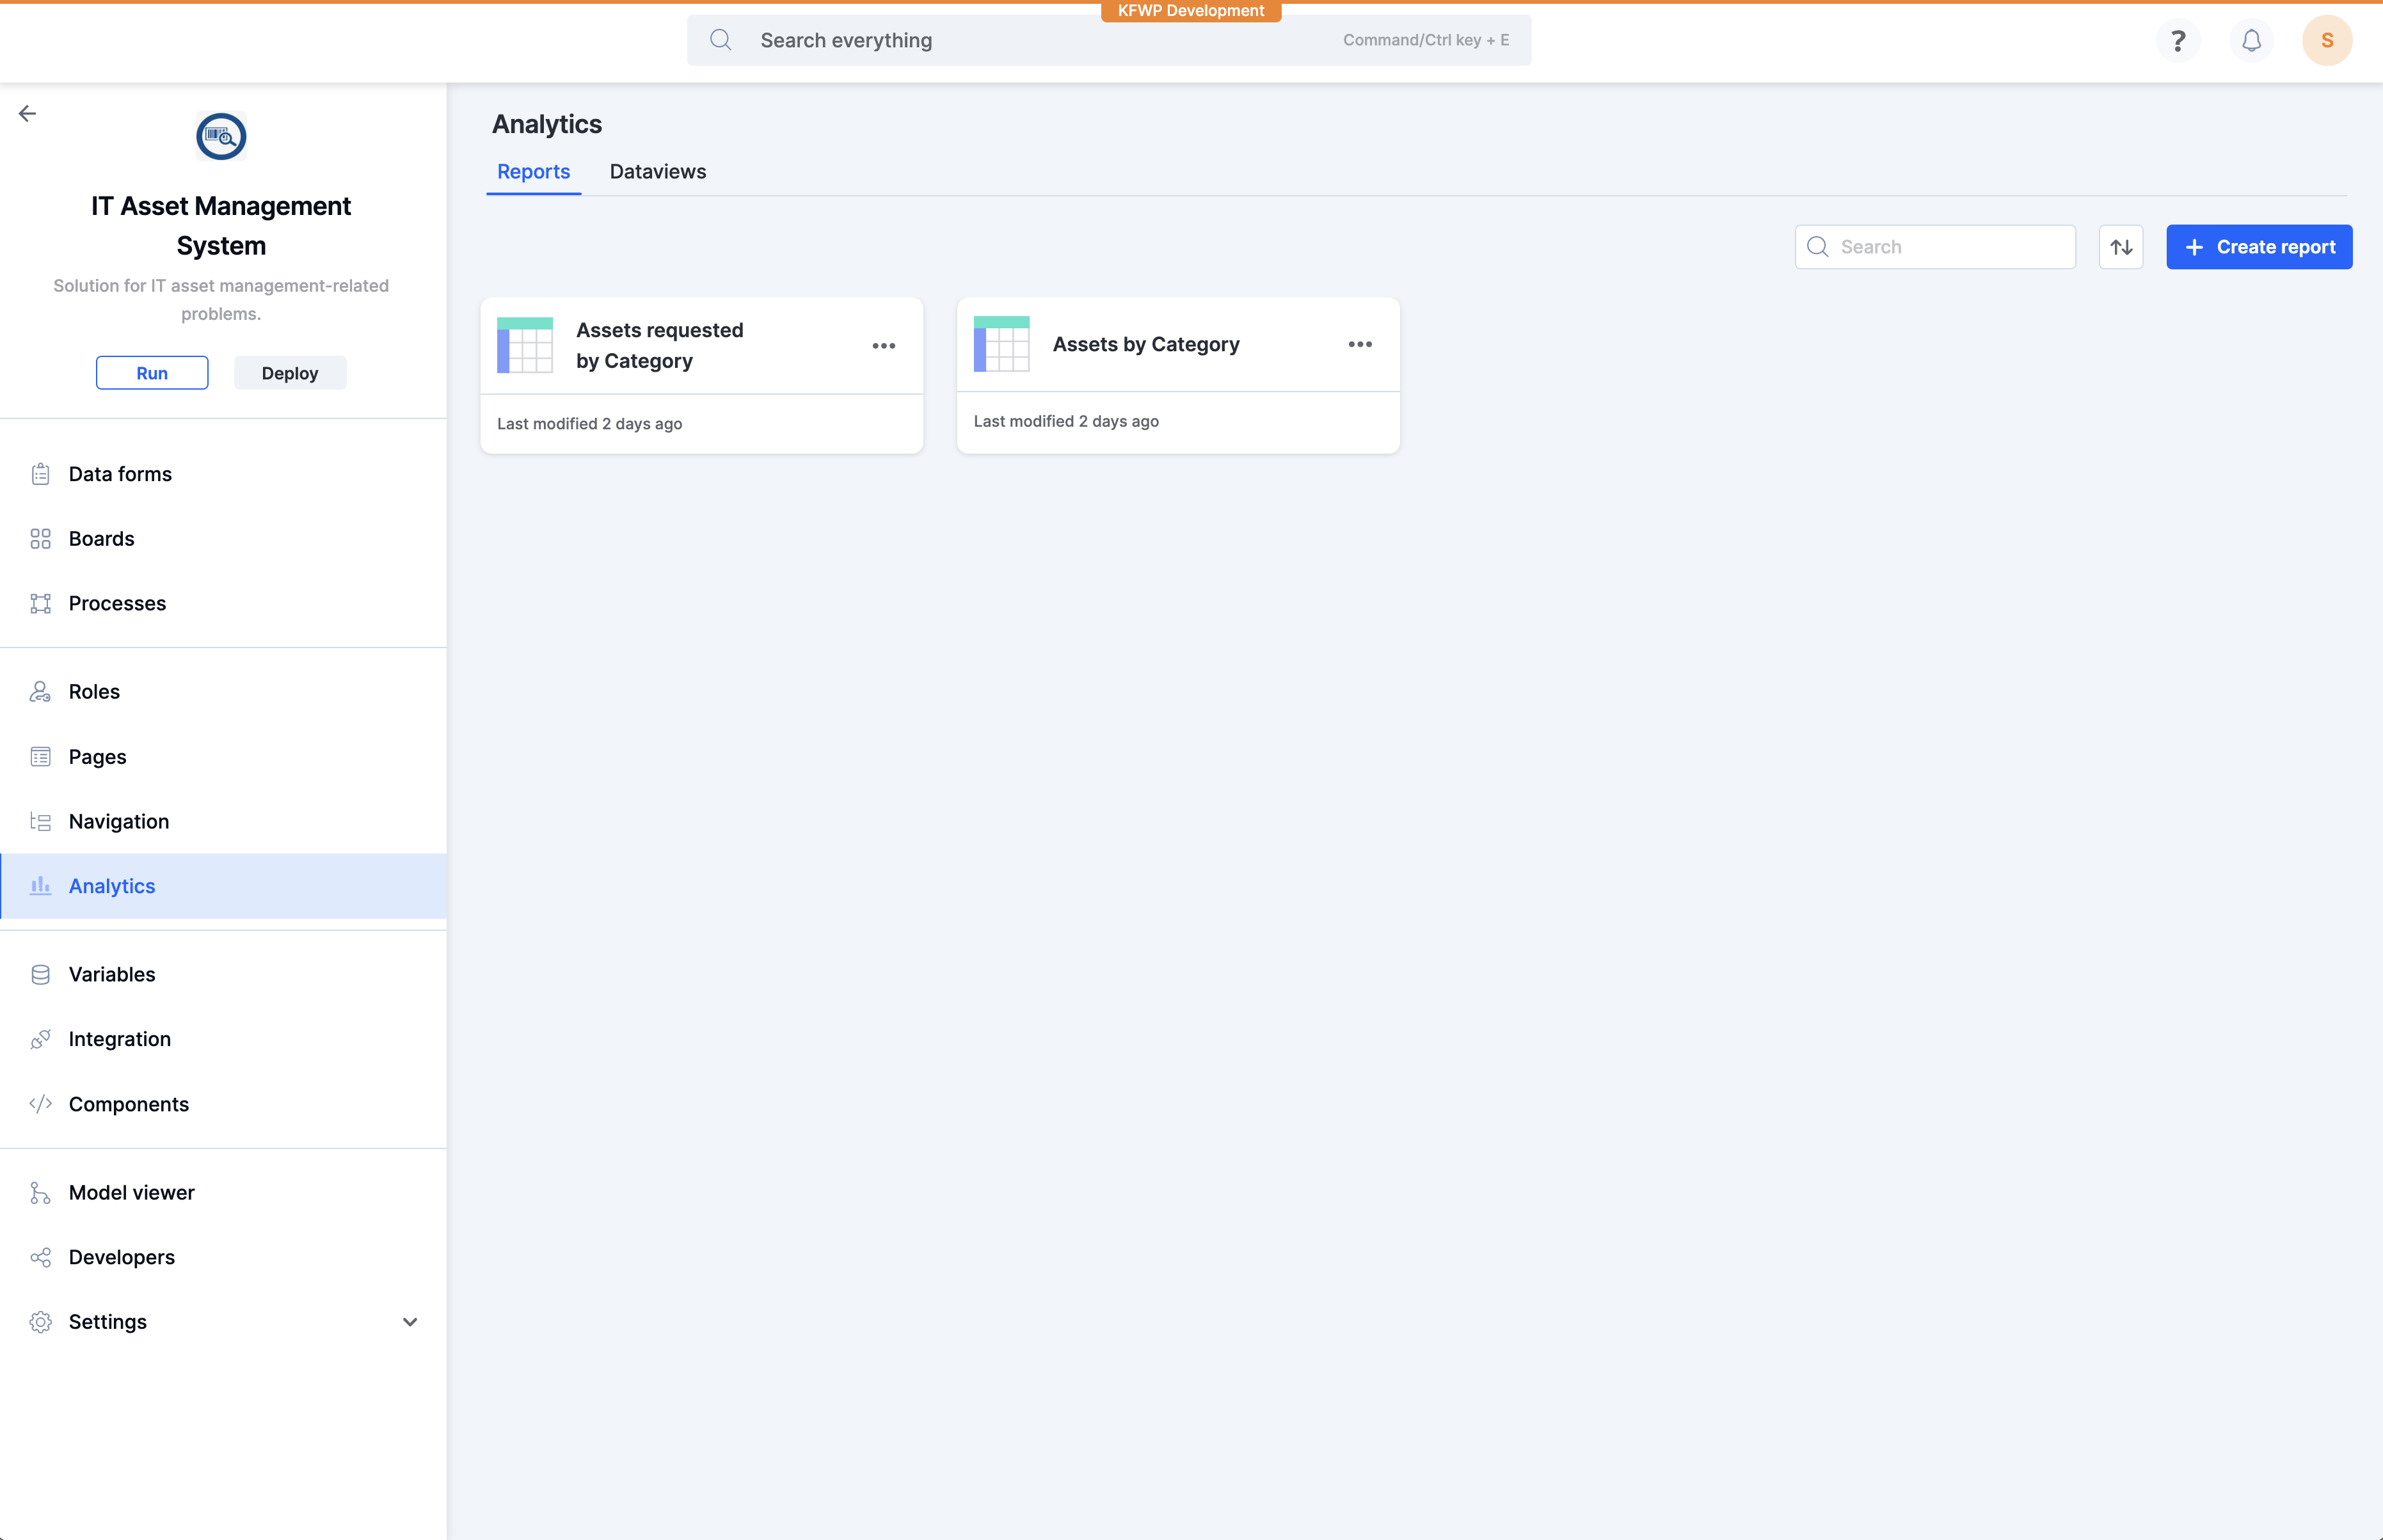This screenshot has width=2383, height=1540.
Task: Open the Developers section
Action: [x=224, y=1258]
